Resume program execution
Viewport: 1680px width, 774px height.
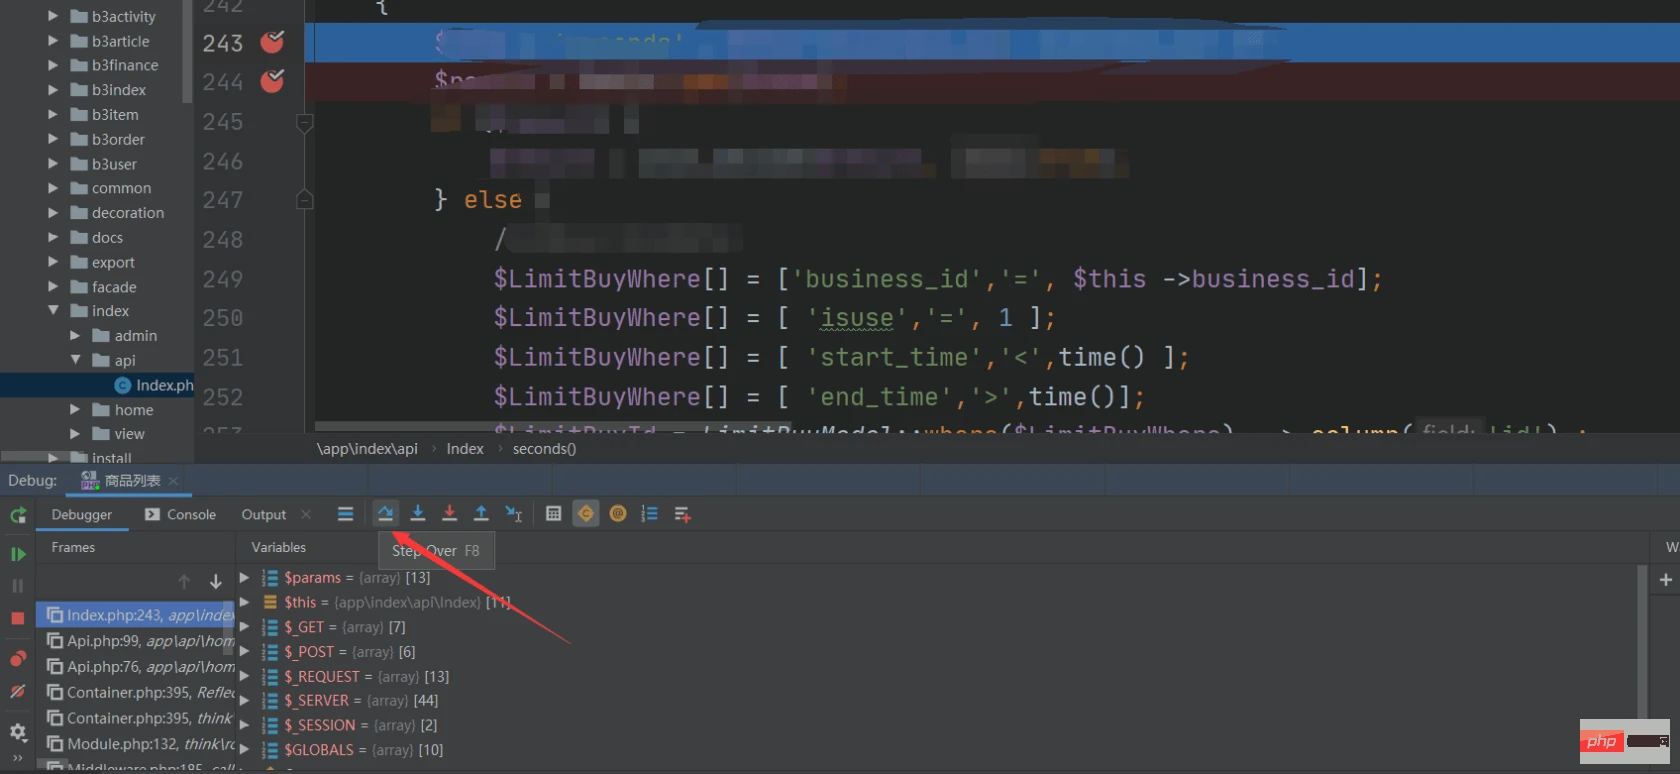coord(18,554)
